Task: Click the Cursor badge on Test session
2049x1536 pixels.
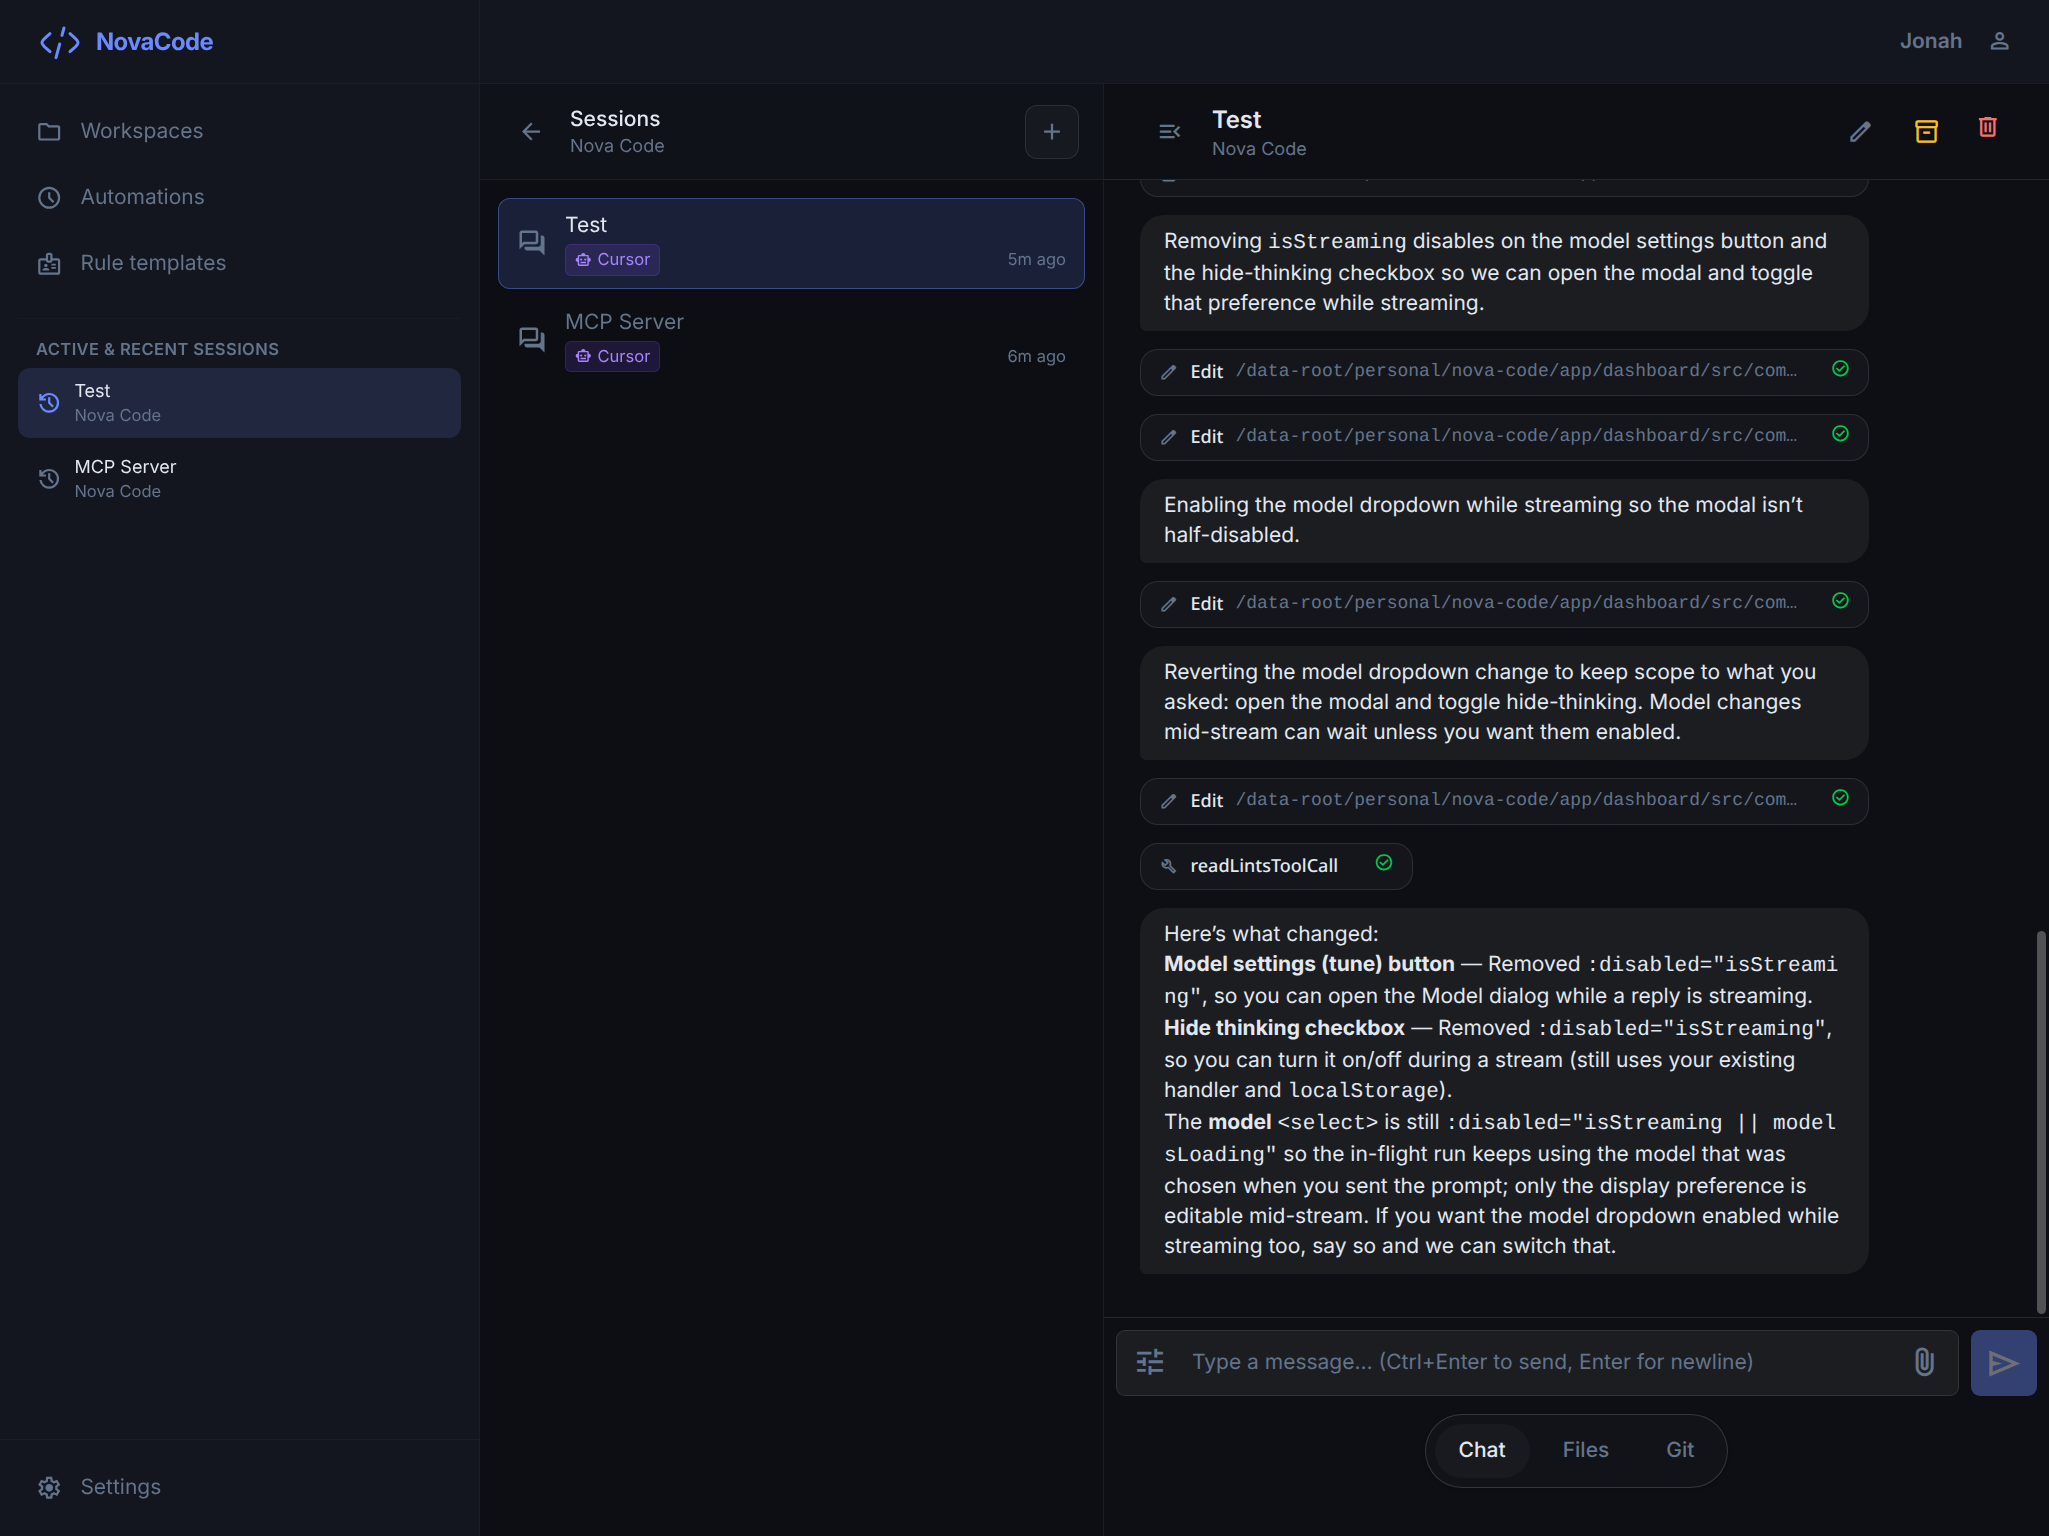Action: click(x=612, y=259)
